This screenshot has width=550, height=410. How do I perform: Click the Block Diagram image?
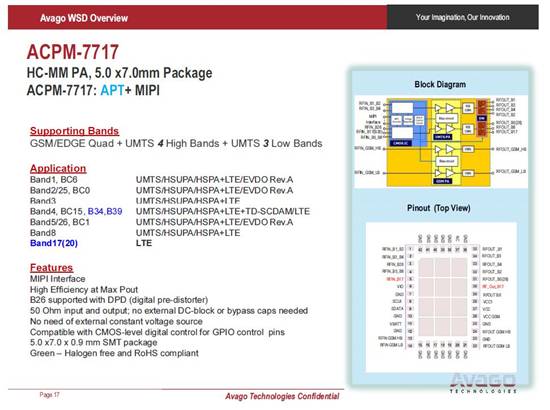[x=440, y=142]
